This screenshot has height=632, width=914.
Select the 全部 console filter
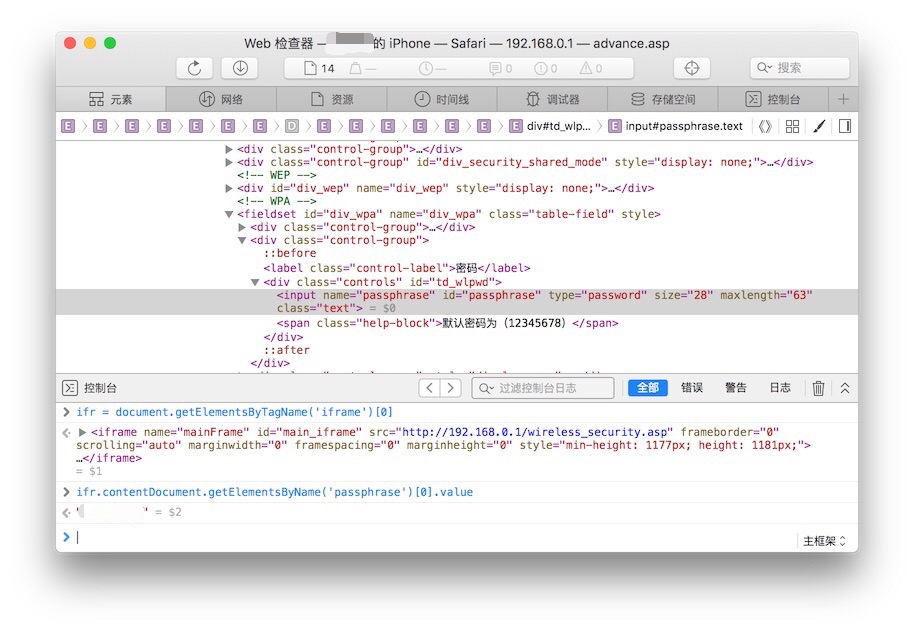(x=647, y=387)
